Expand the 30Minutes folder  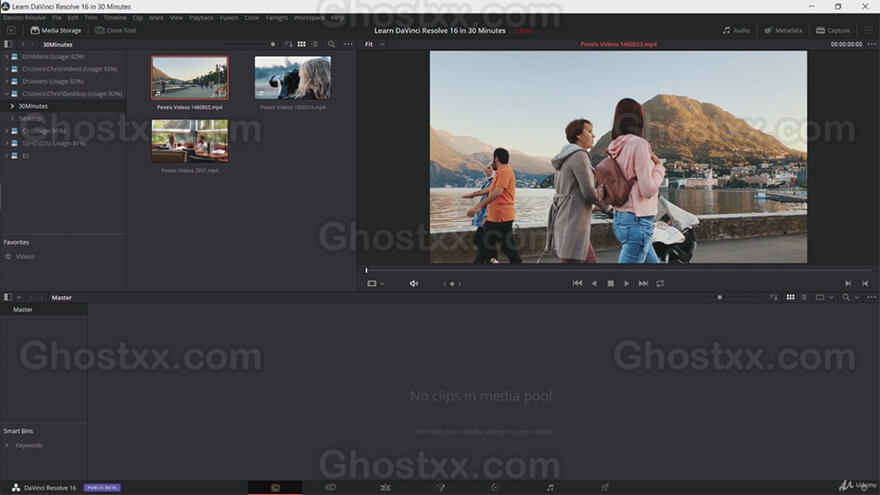pyautogui.click(x=12, y=106)
